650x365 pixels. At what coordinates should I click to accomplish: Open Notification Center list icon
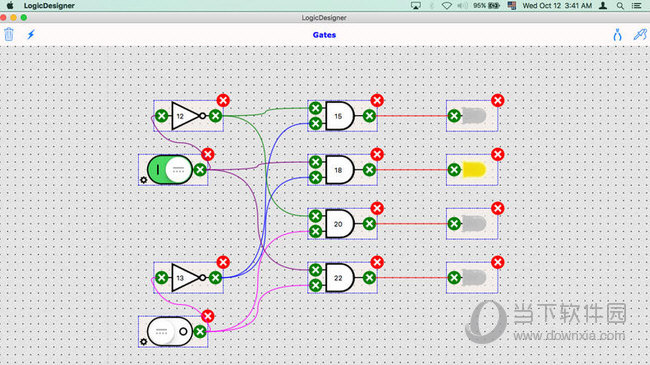coord(637,6)
